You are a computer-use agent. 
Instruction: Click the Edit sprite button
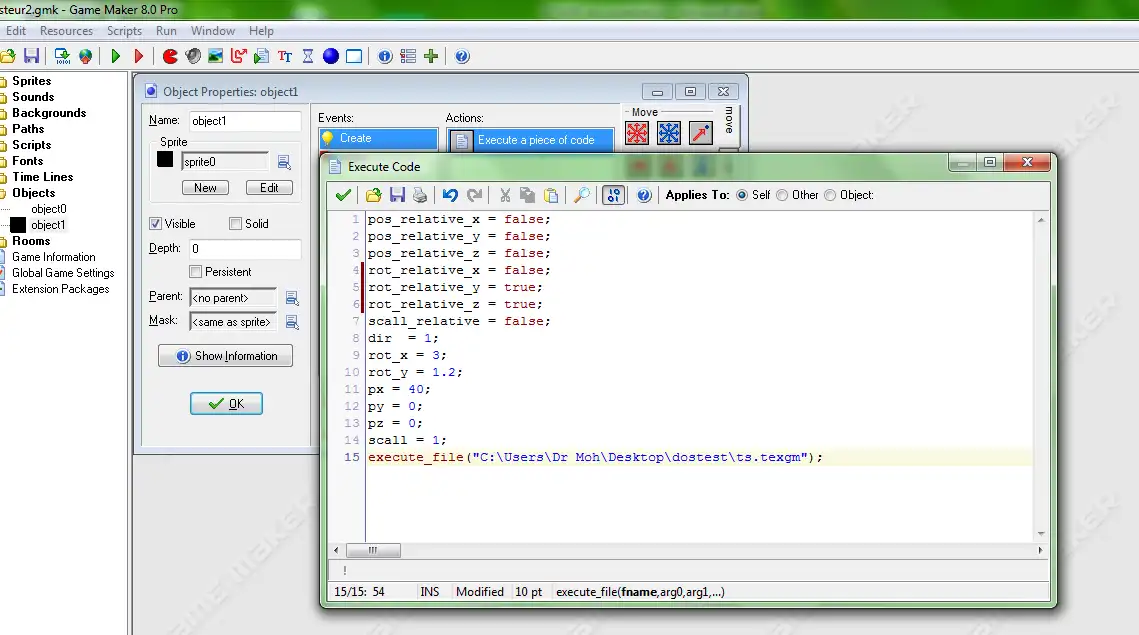pyautogui.click(x=269, y=187)
